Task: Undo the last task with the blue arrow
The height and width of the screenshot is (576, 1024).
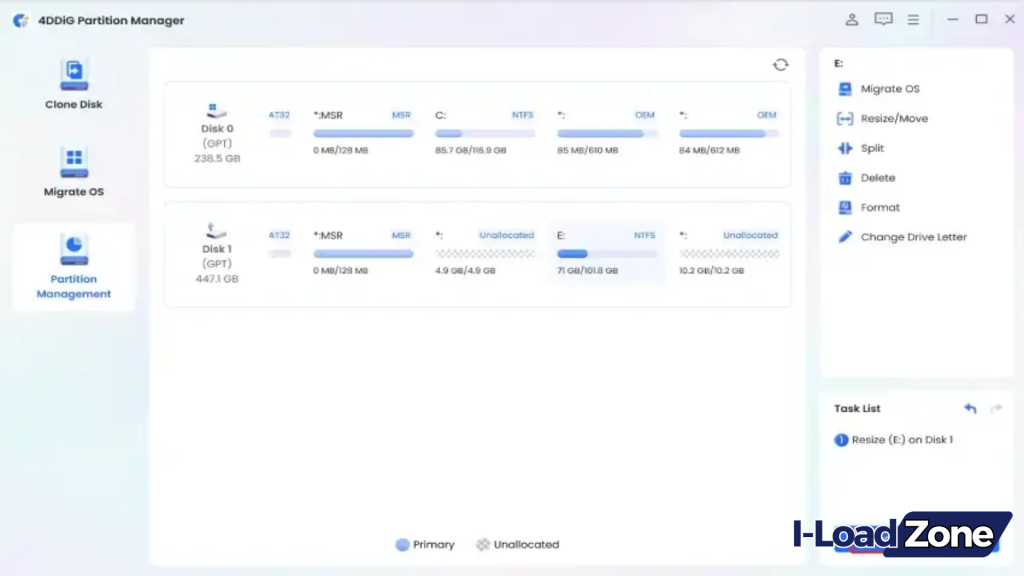Action: pyautogui.click(x=968, y=408)
